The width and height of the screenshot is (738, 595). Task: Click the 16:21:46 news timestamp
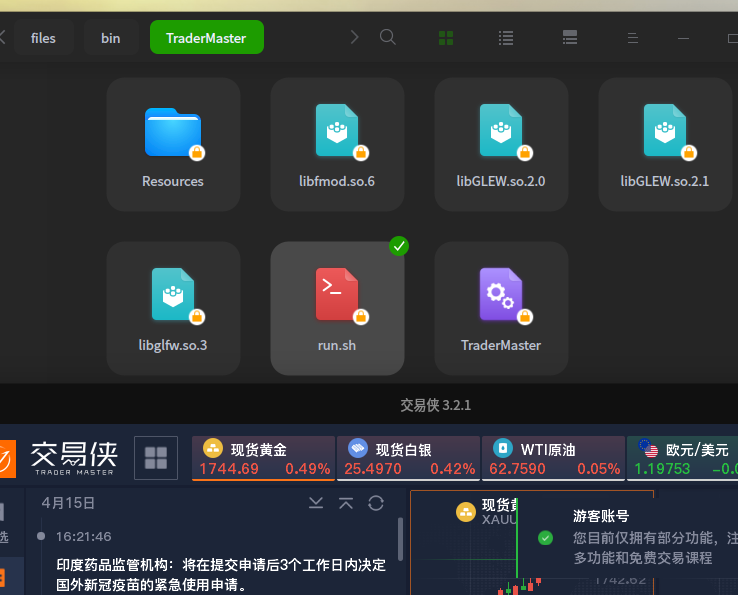pos(84,537)
